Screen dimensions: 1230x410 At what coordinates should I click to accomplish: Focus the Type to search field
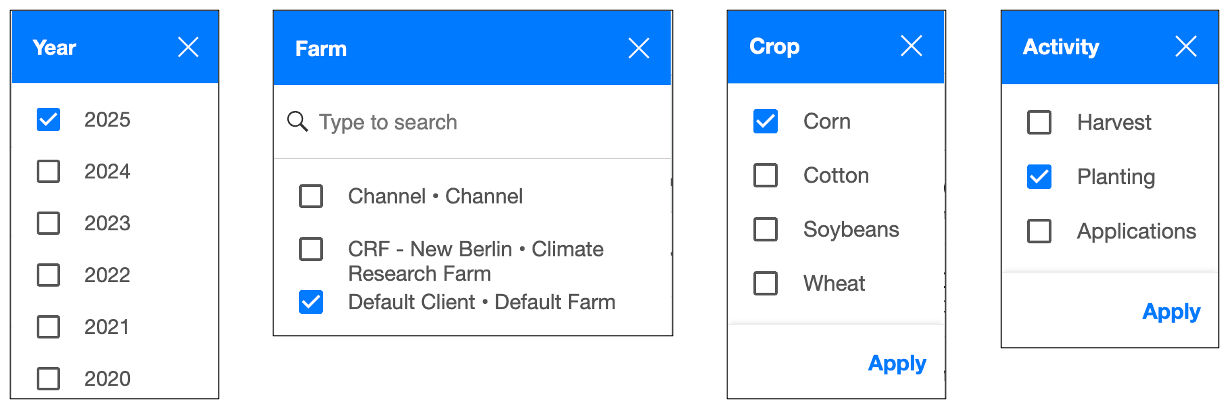coord(472,122)
